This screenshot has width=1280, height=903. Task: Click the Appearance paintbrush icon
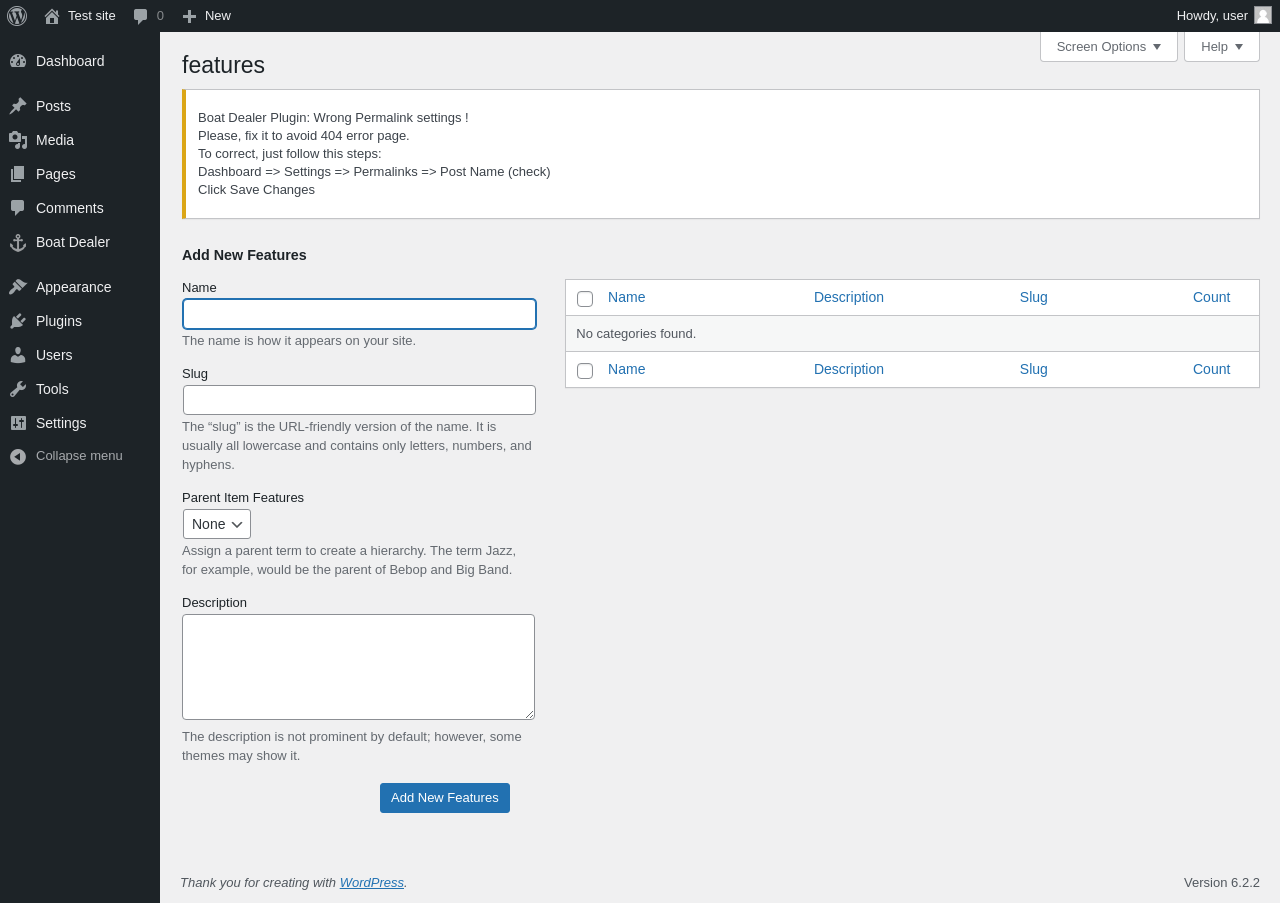point(18,287)
